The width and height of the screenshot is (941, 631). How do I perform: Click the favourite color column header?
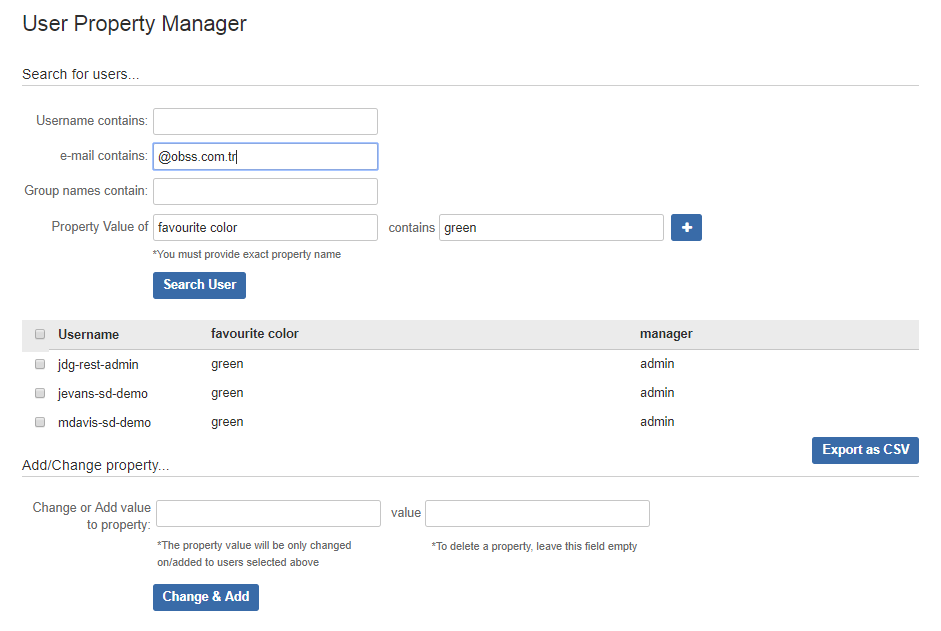tap(255, 334)
